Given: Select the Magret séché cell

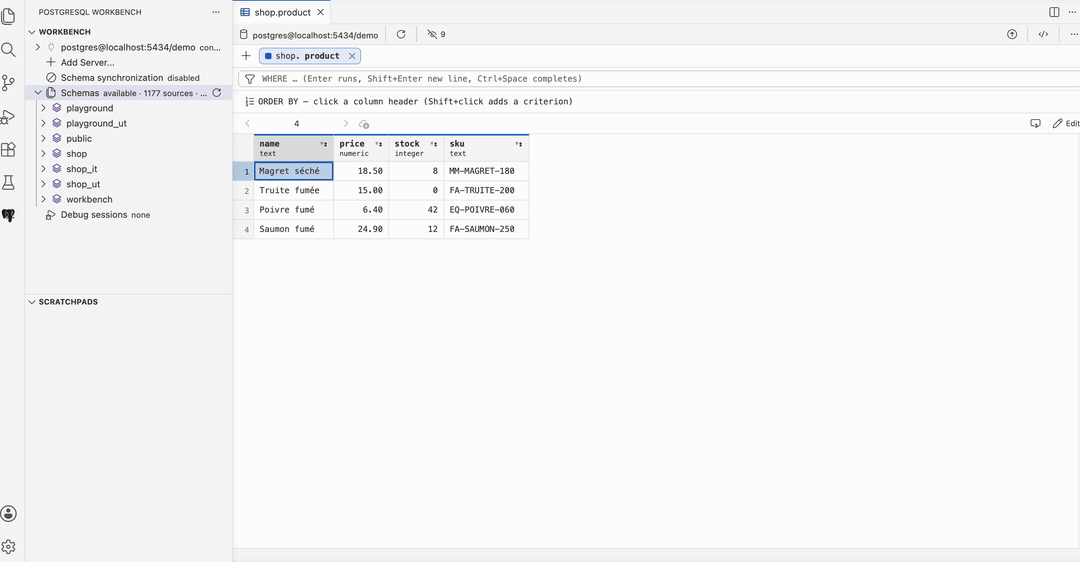Looking at the screenshot, I should (x=293, y=171).
